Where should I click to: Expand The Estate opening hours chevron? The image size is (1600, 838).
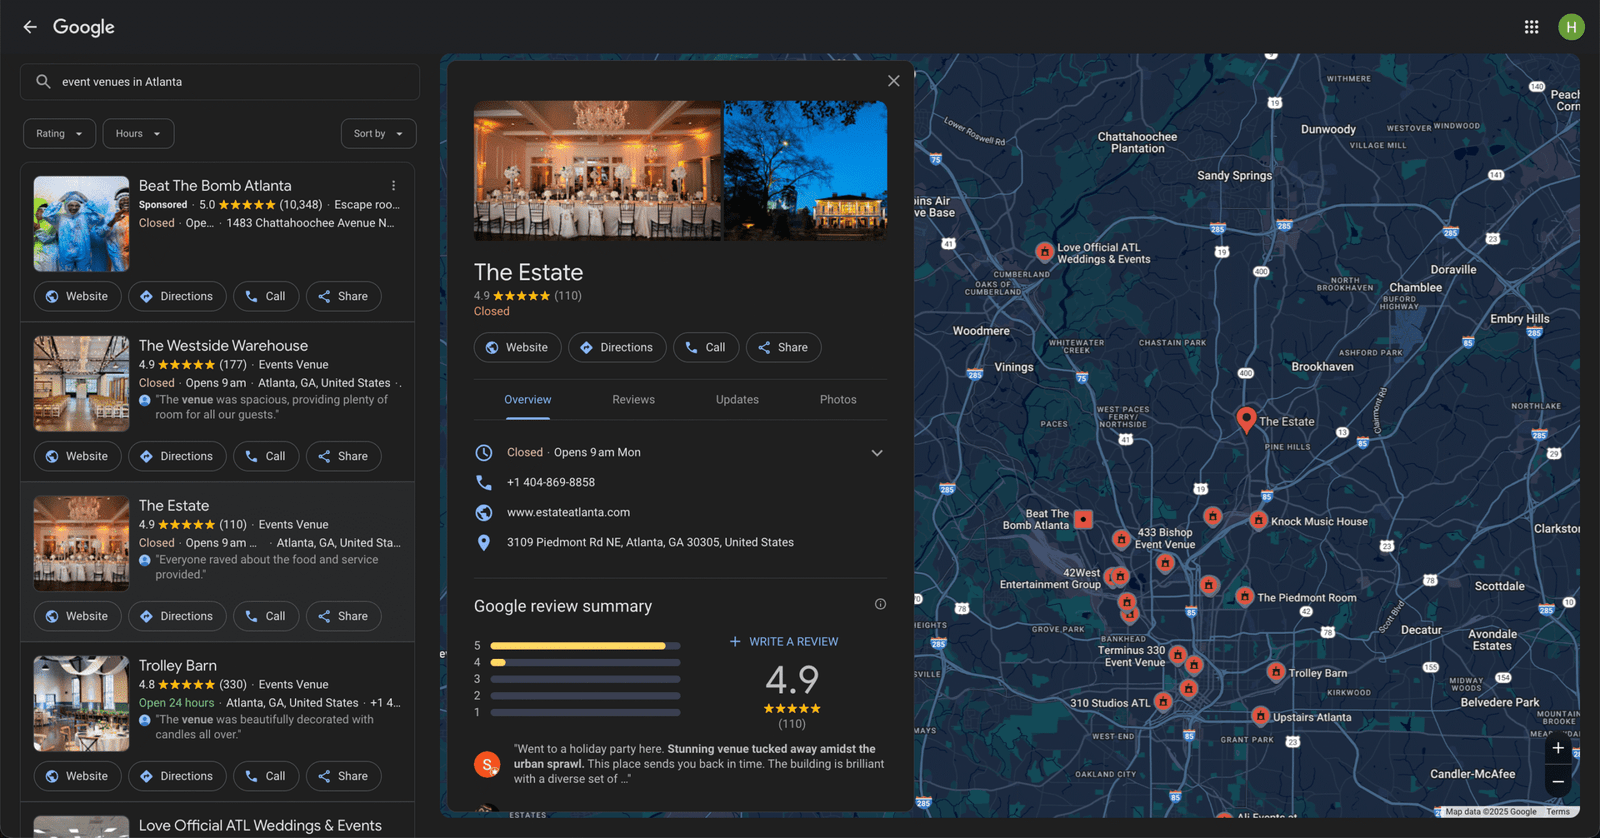pyautogui.click(x=877, y=453)
